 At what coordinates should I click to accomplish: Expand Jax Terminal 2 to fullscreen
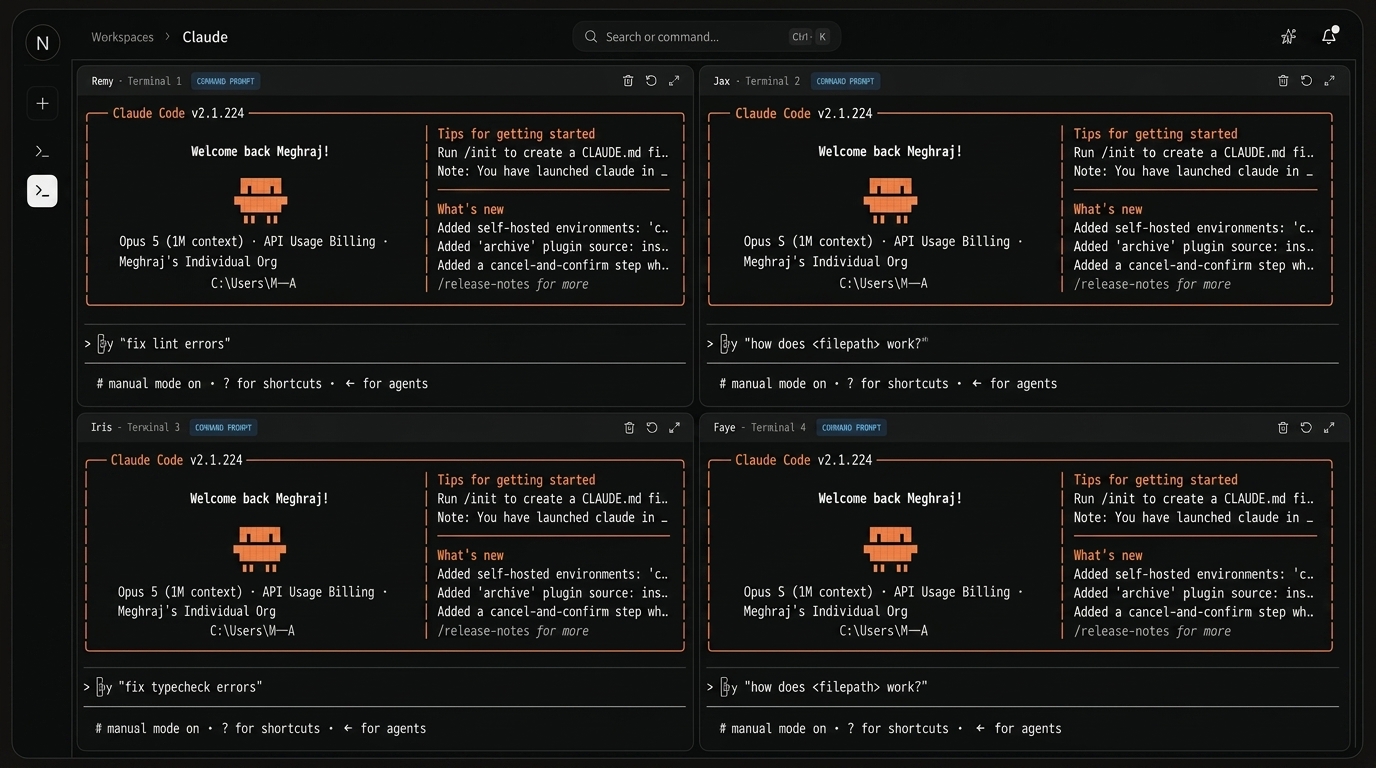tap(1329, 81)
